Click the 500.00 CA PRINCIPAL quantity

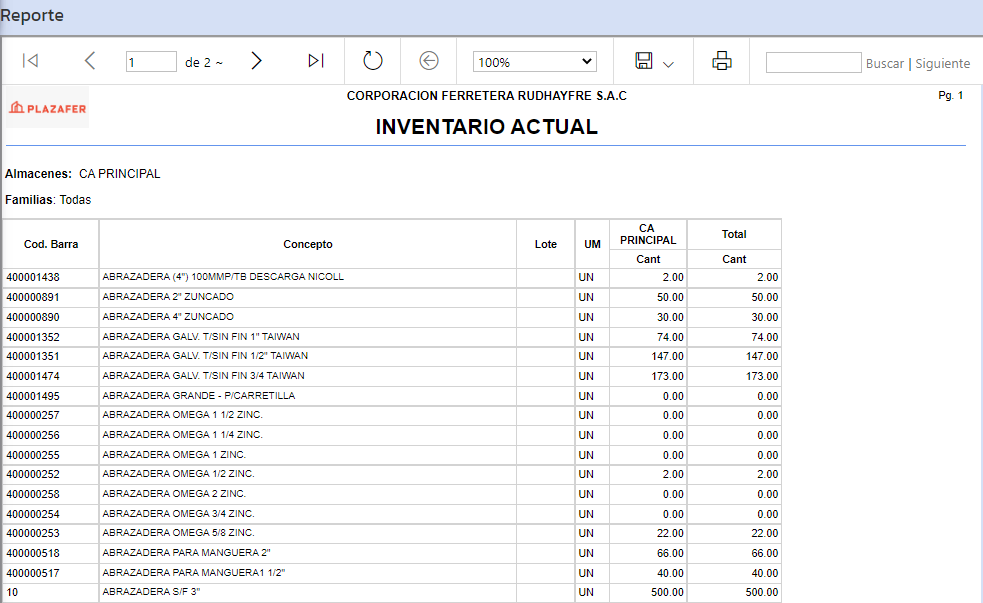click(x=667, y=592)
